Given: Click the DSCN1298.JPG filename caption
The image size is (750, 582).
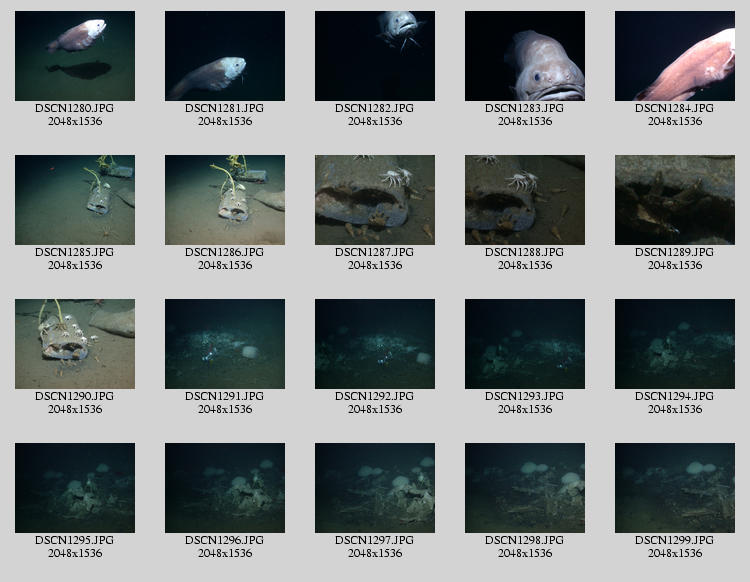Looking at the screenshot, I should 525,540.
